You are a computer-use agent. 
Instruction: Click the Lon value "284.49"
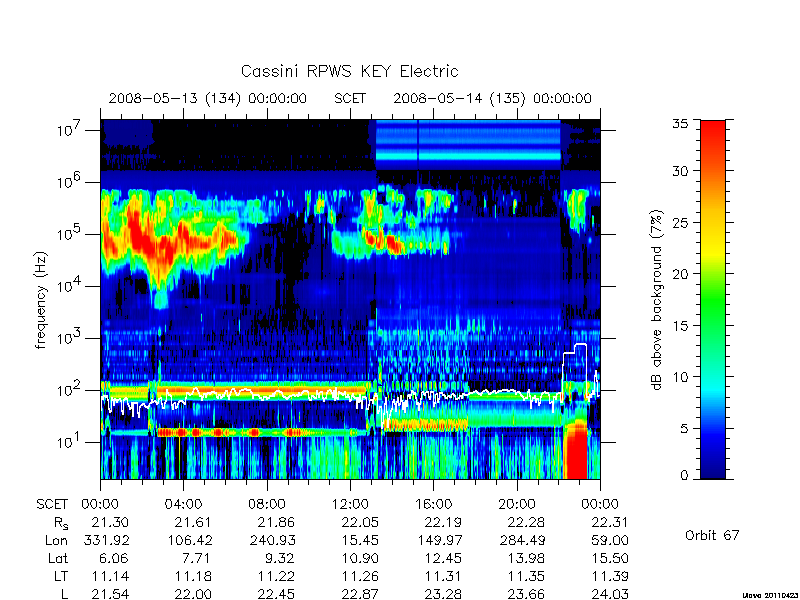(521, 540)
